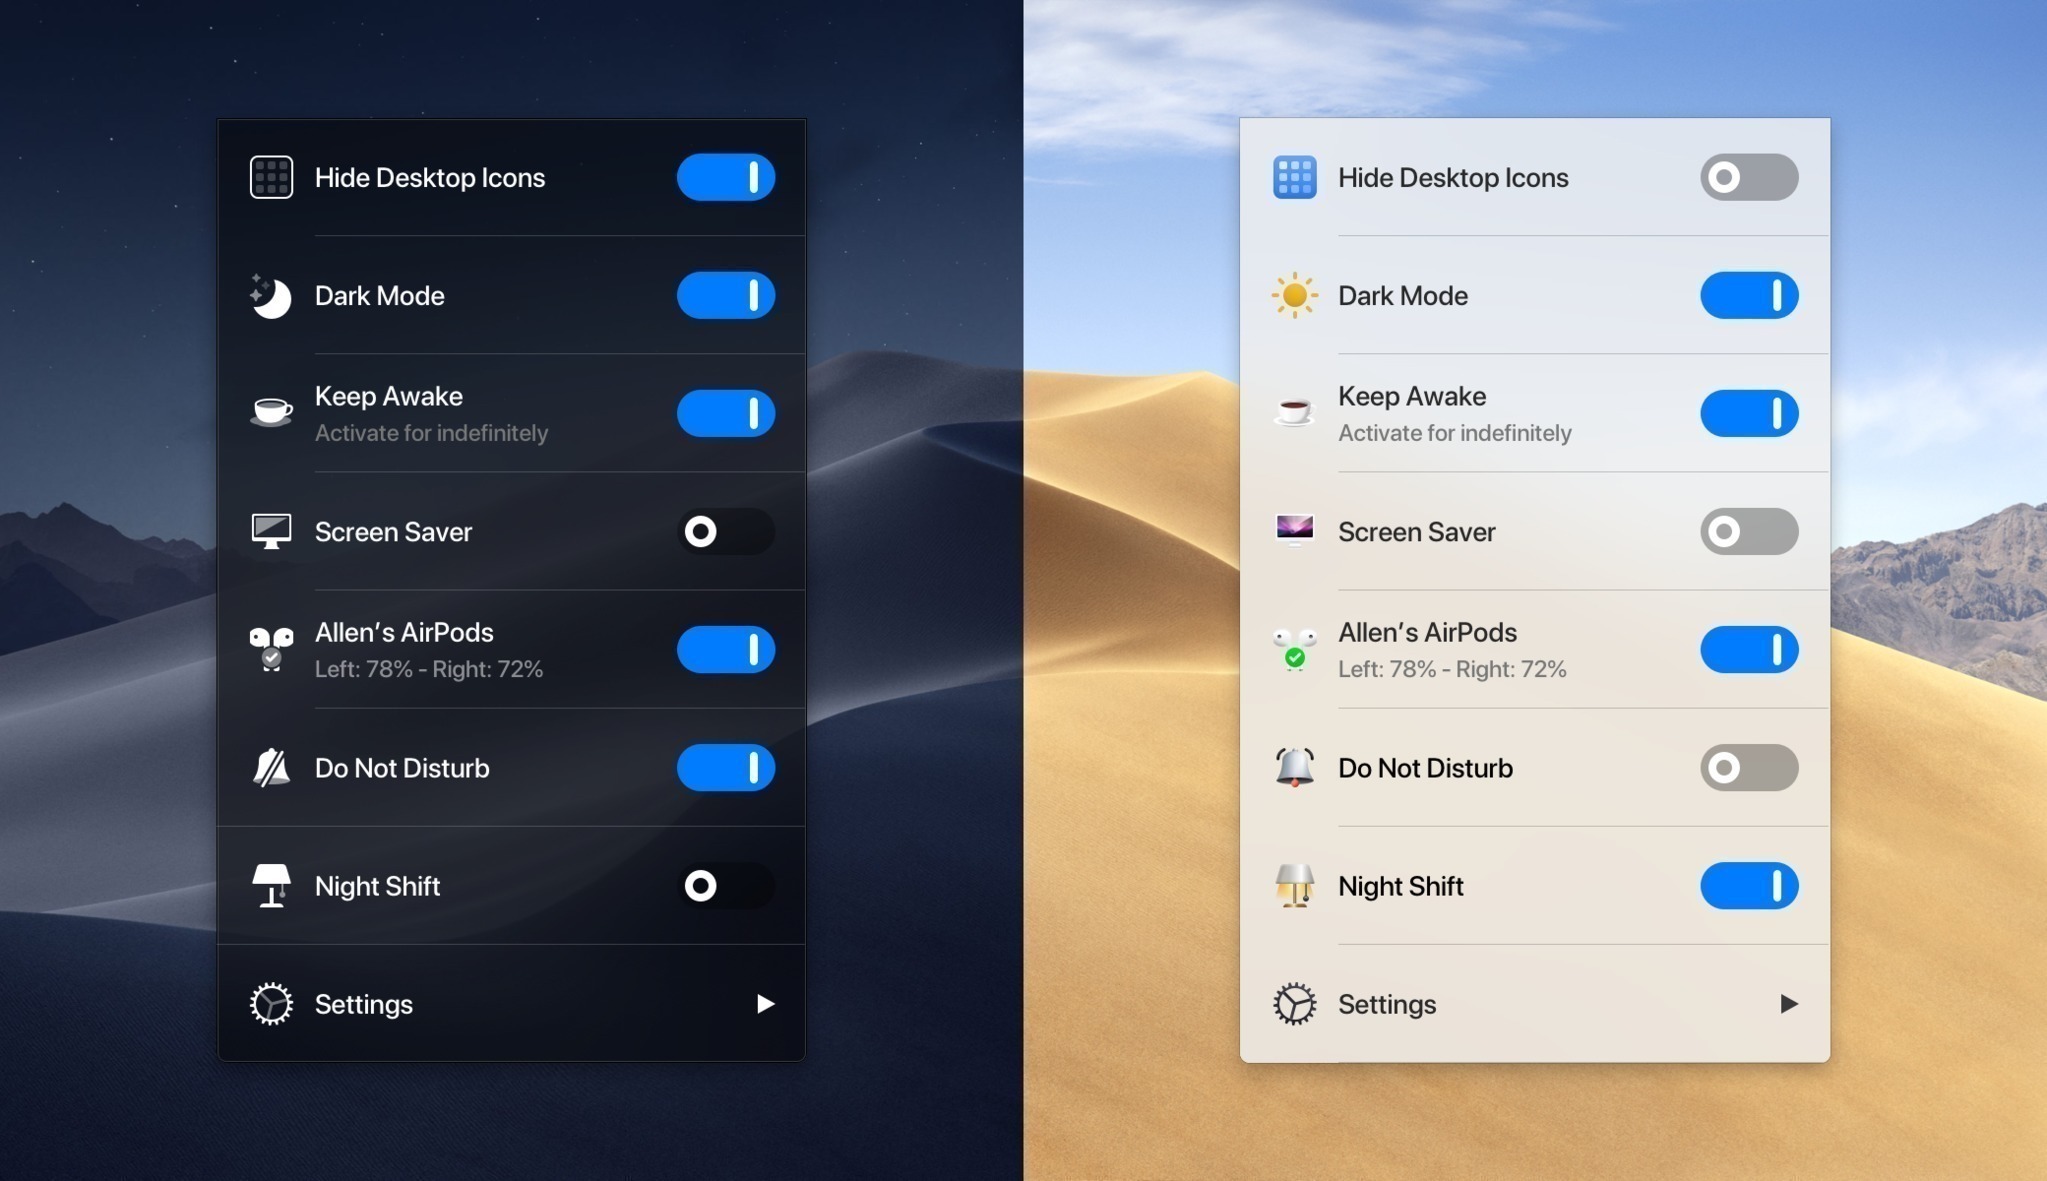Click Keep Awake 'Activate for indefinitely' in dark panel
This screenshot has height=1181, width=2047.
point(431,433)
